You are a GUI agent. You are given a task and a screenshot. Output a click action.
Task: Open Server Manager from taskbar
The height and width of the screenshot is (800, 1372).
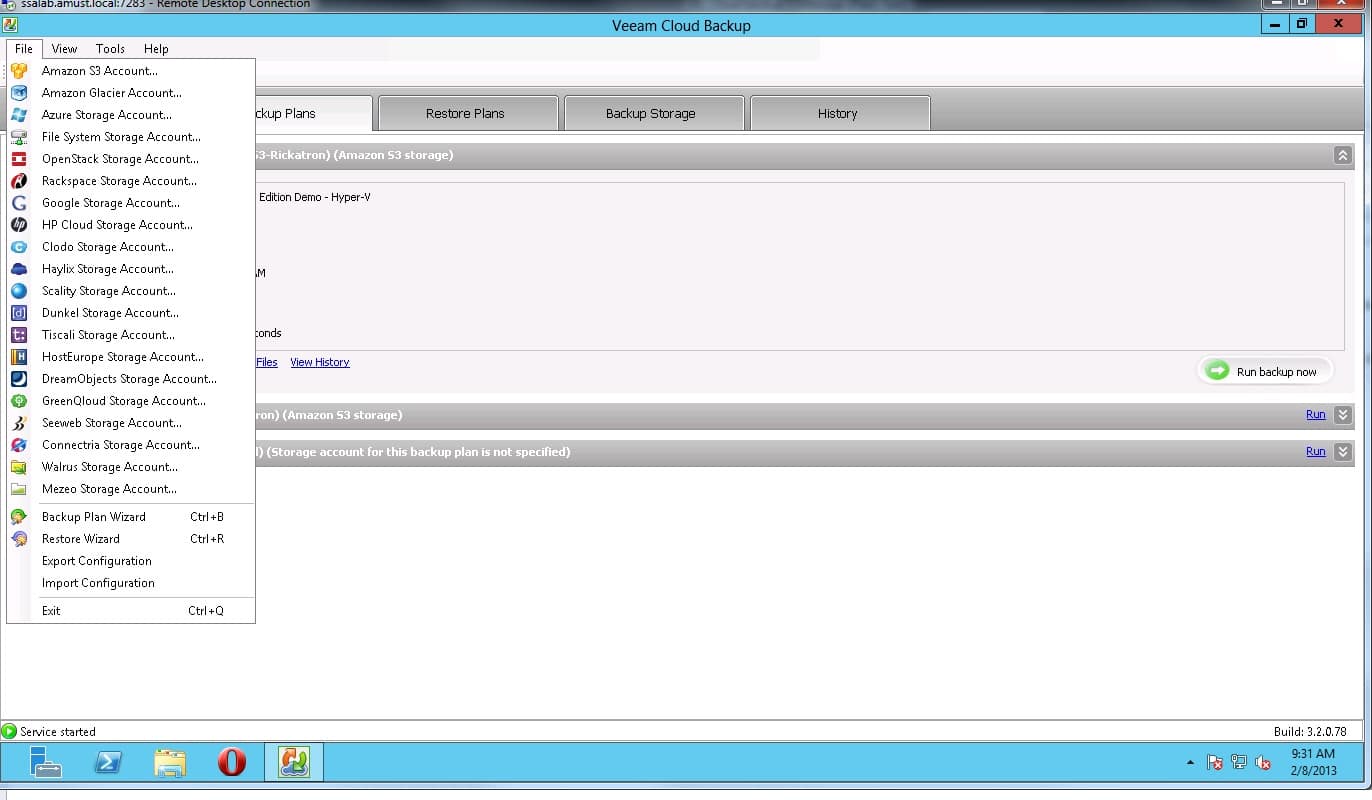[x=45, y=762]
